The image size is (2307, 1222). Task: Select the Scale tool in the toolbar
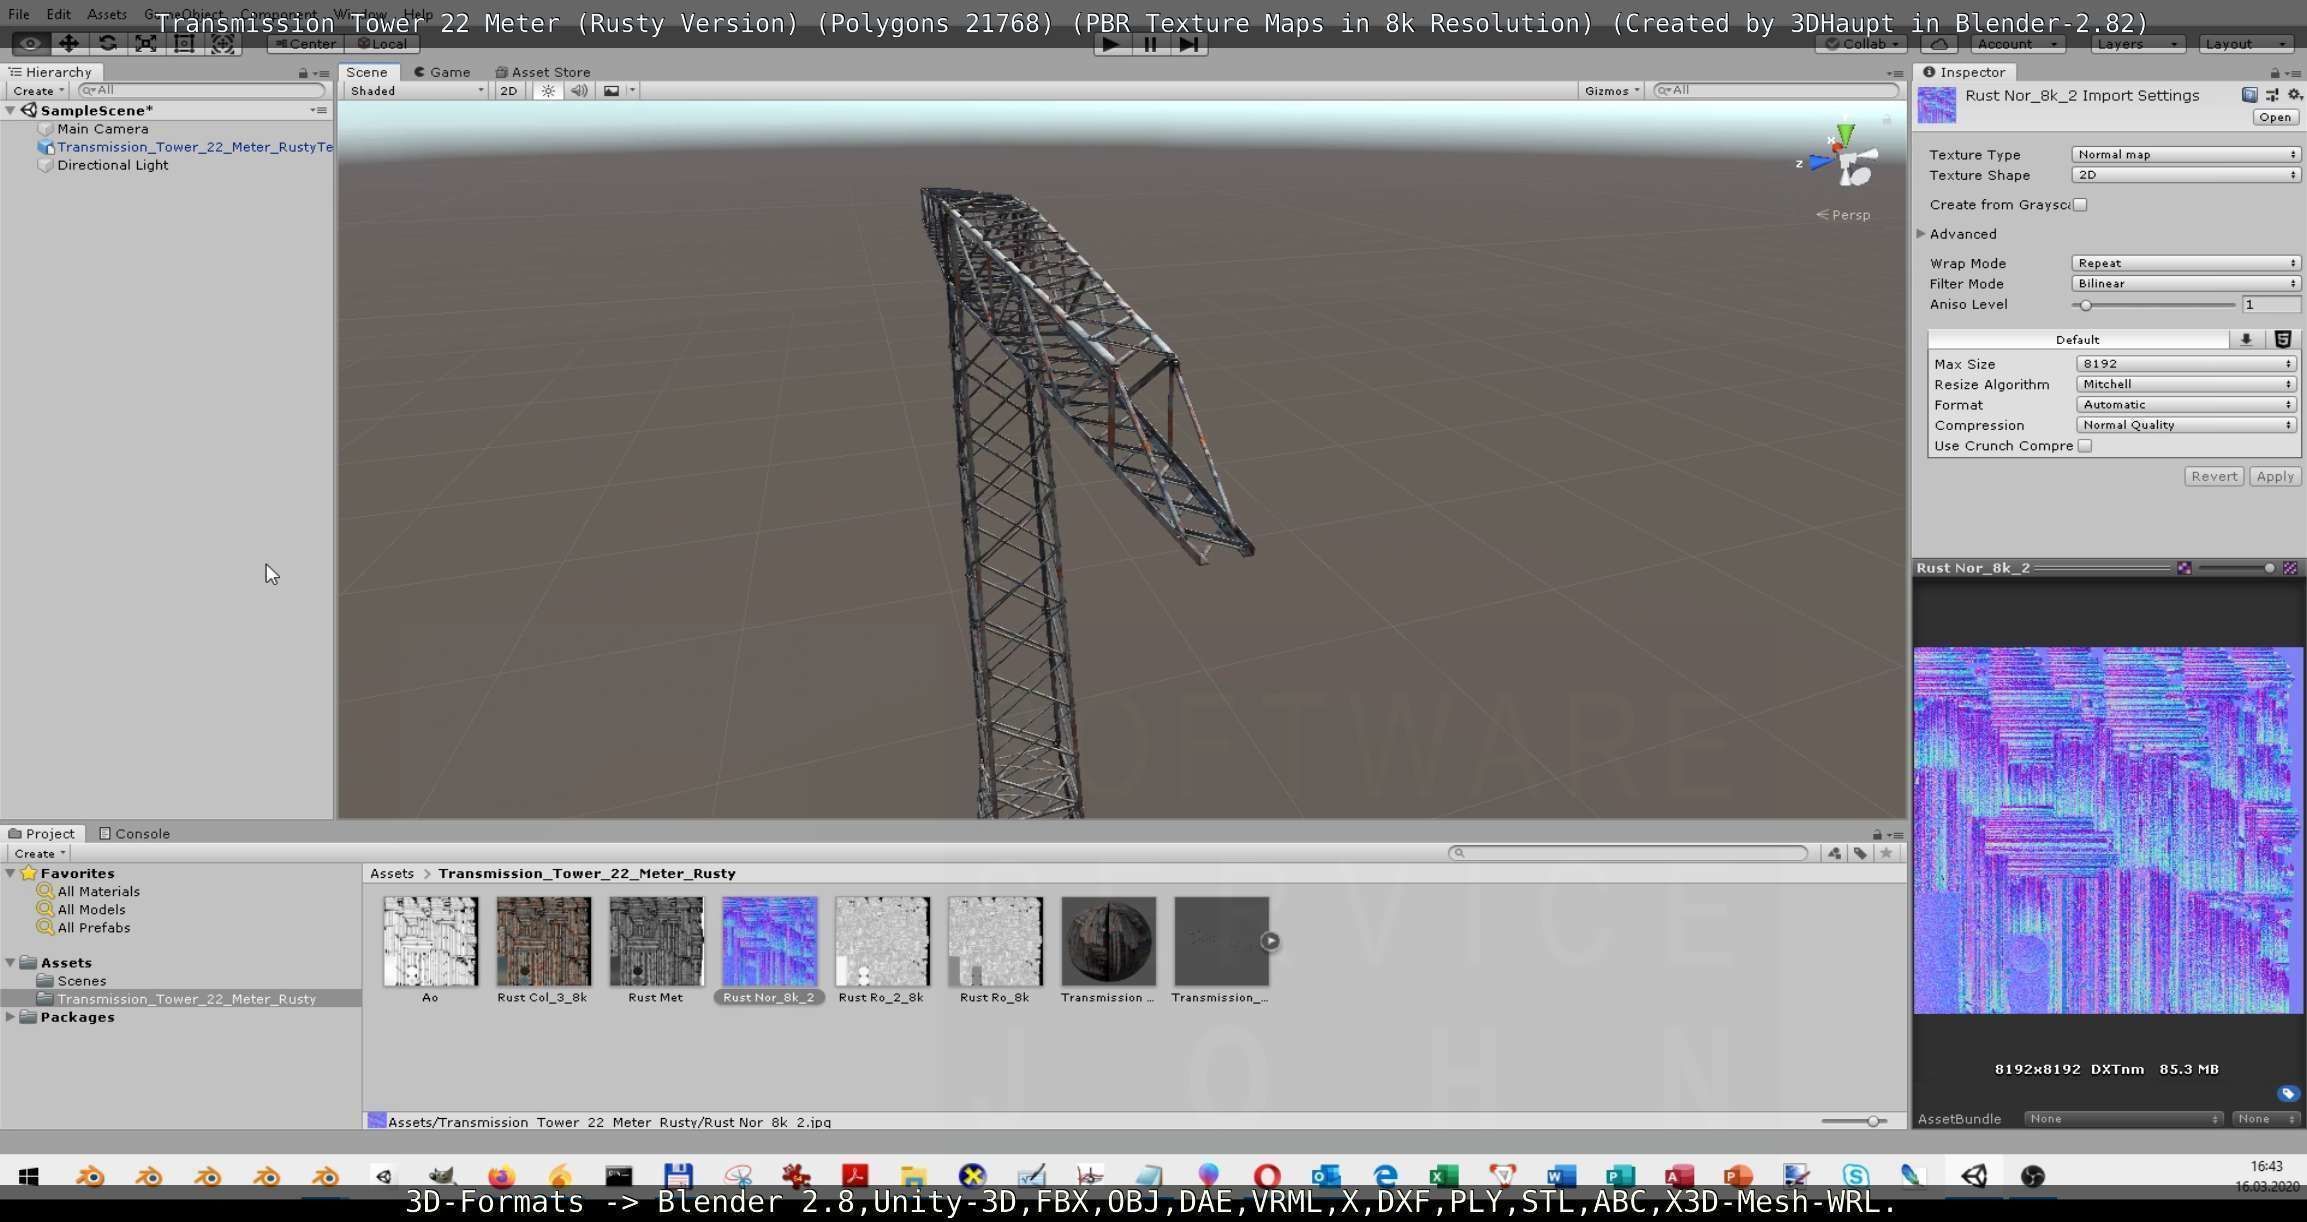tap(145, 44)
